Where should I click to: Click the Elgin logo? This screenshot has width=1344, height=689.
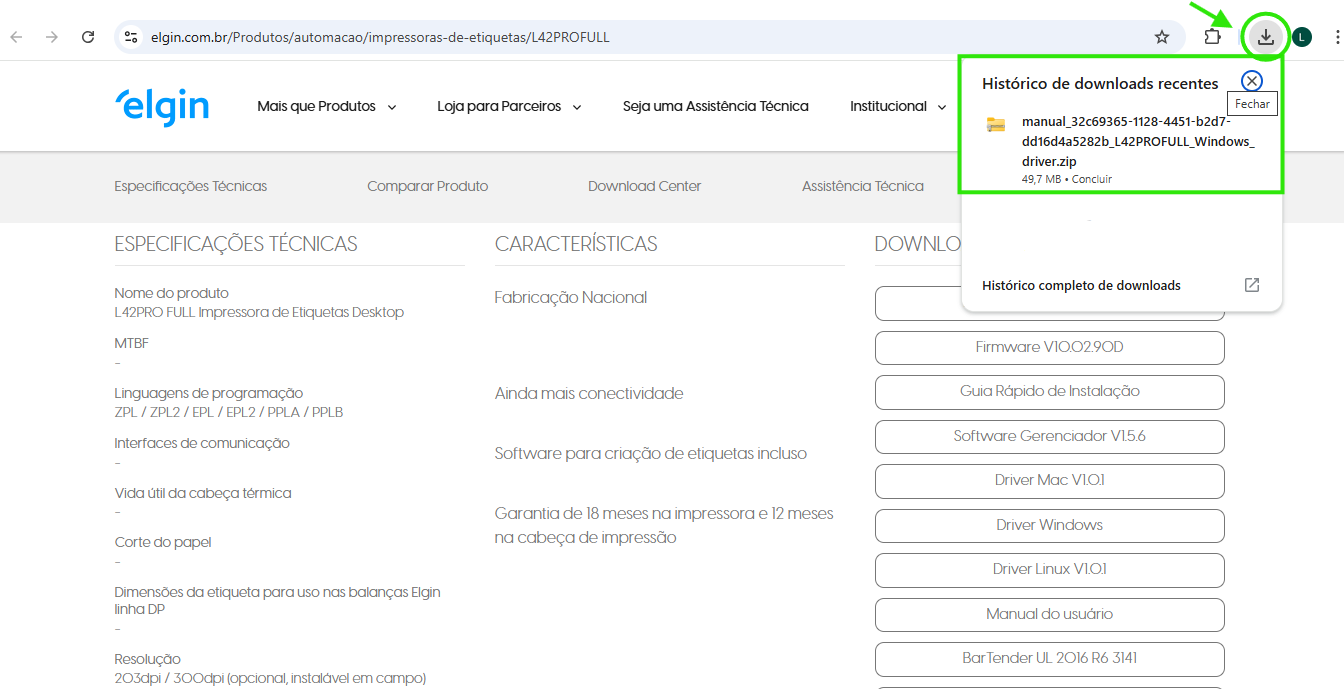[x=162, y=106]
